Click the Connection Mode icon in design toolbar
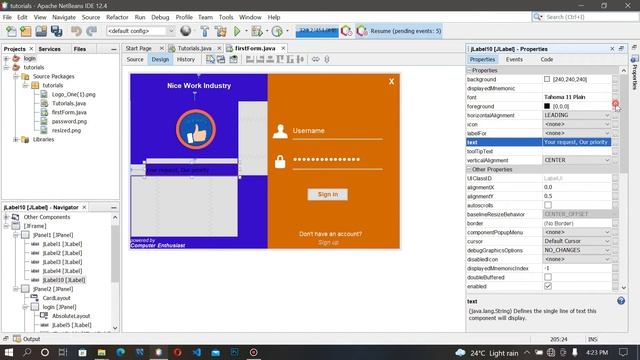The height and width of the screenshot is (360, 640). (x=221, y=60)
